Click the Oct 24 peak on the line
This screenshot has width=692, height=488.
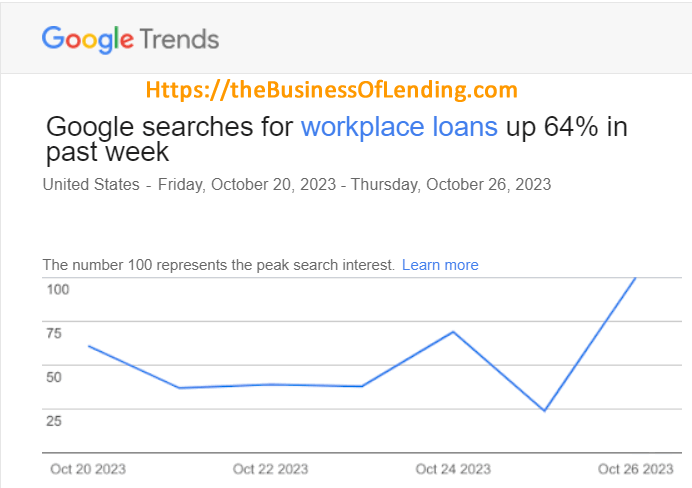(x=453, y=332)
